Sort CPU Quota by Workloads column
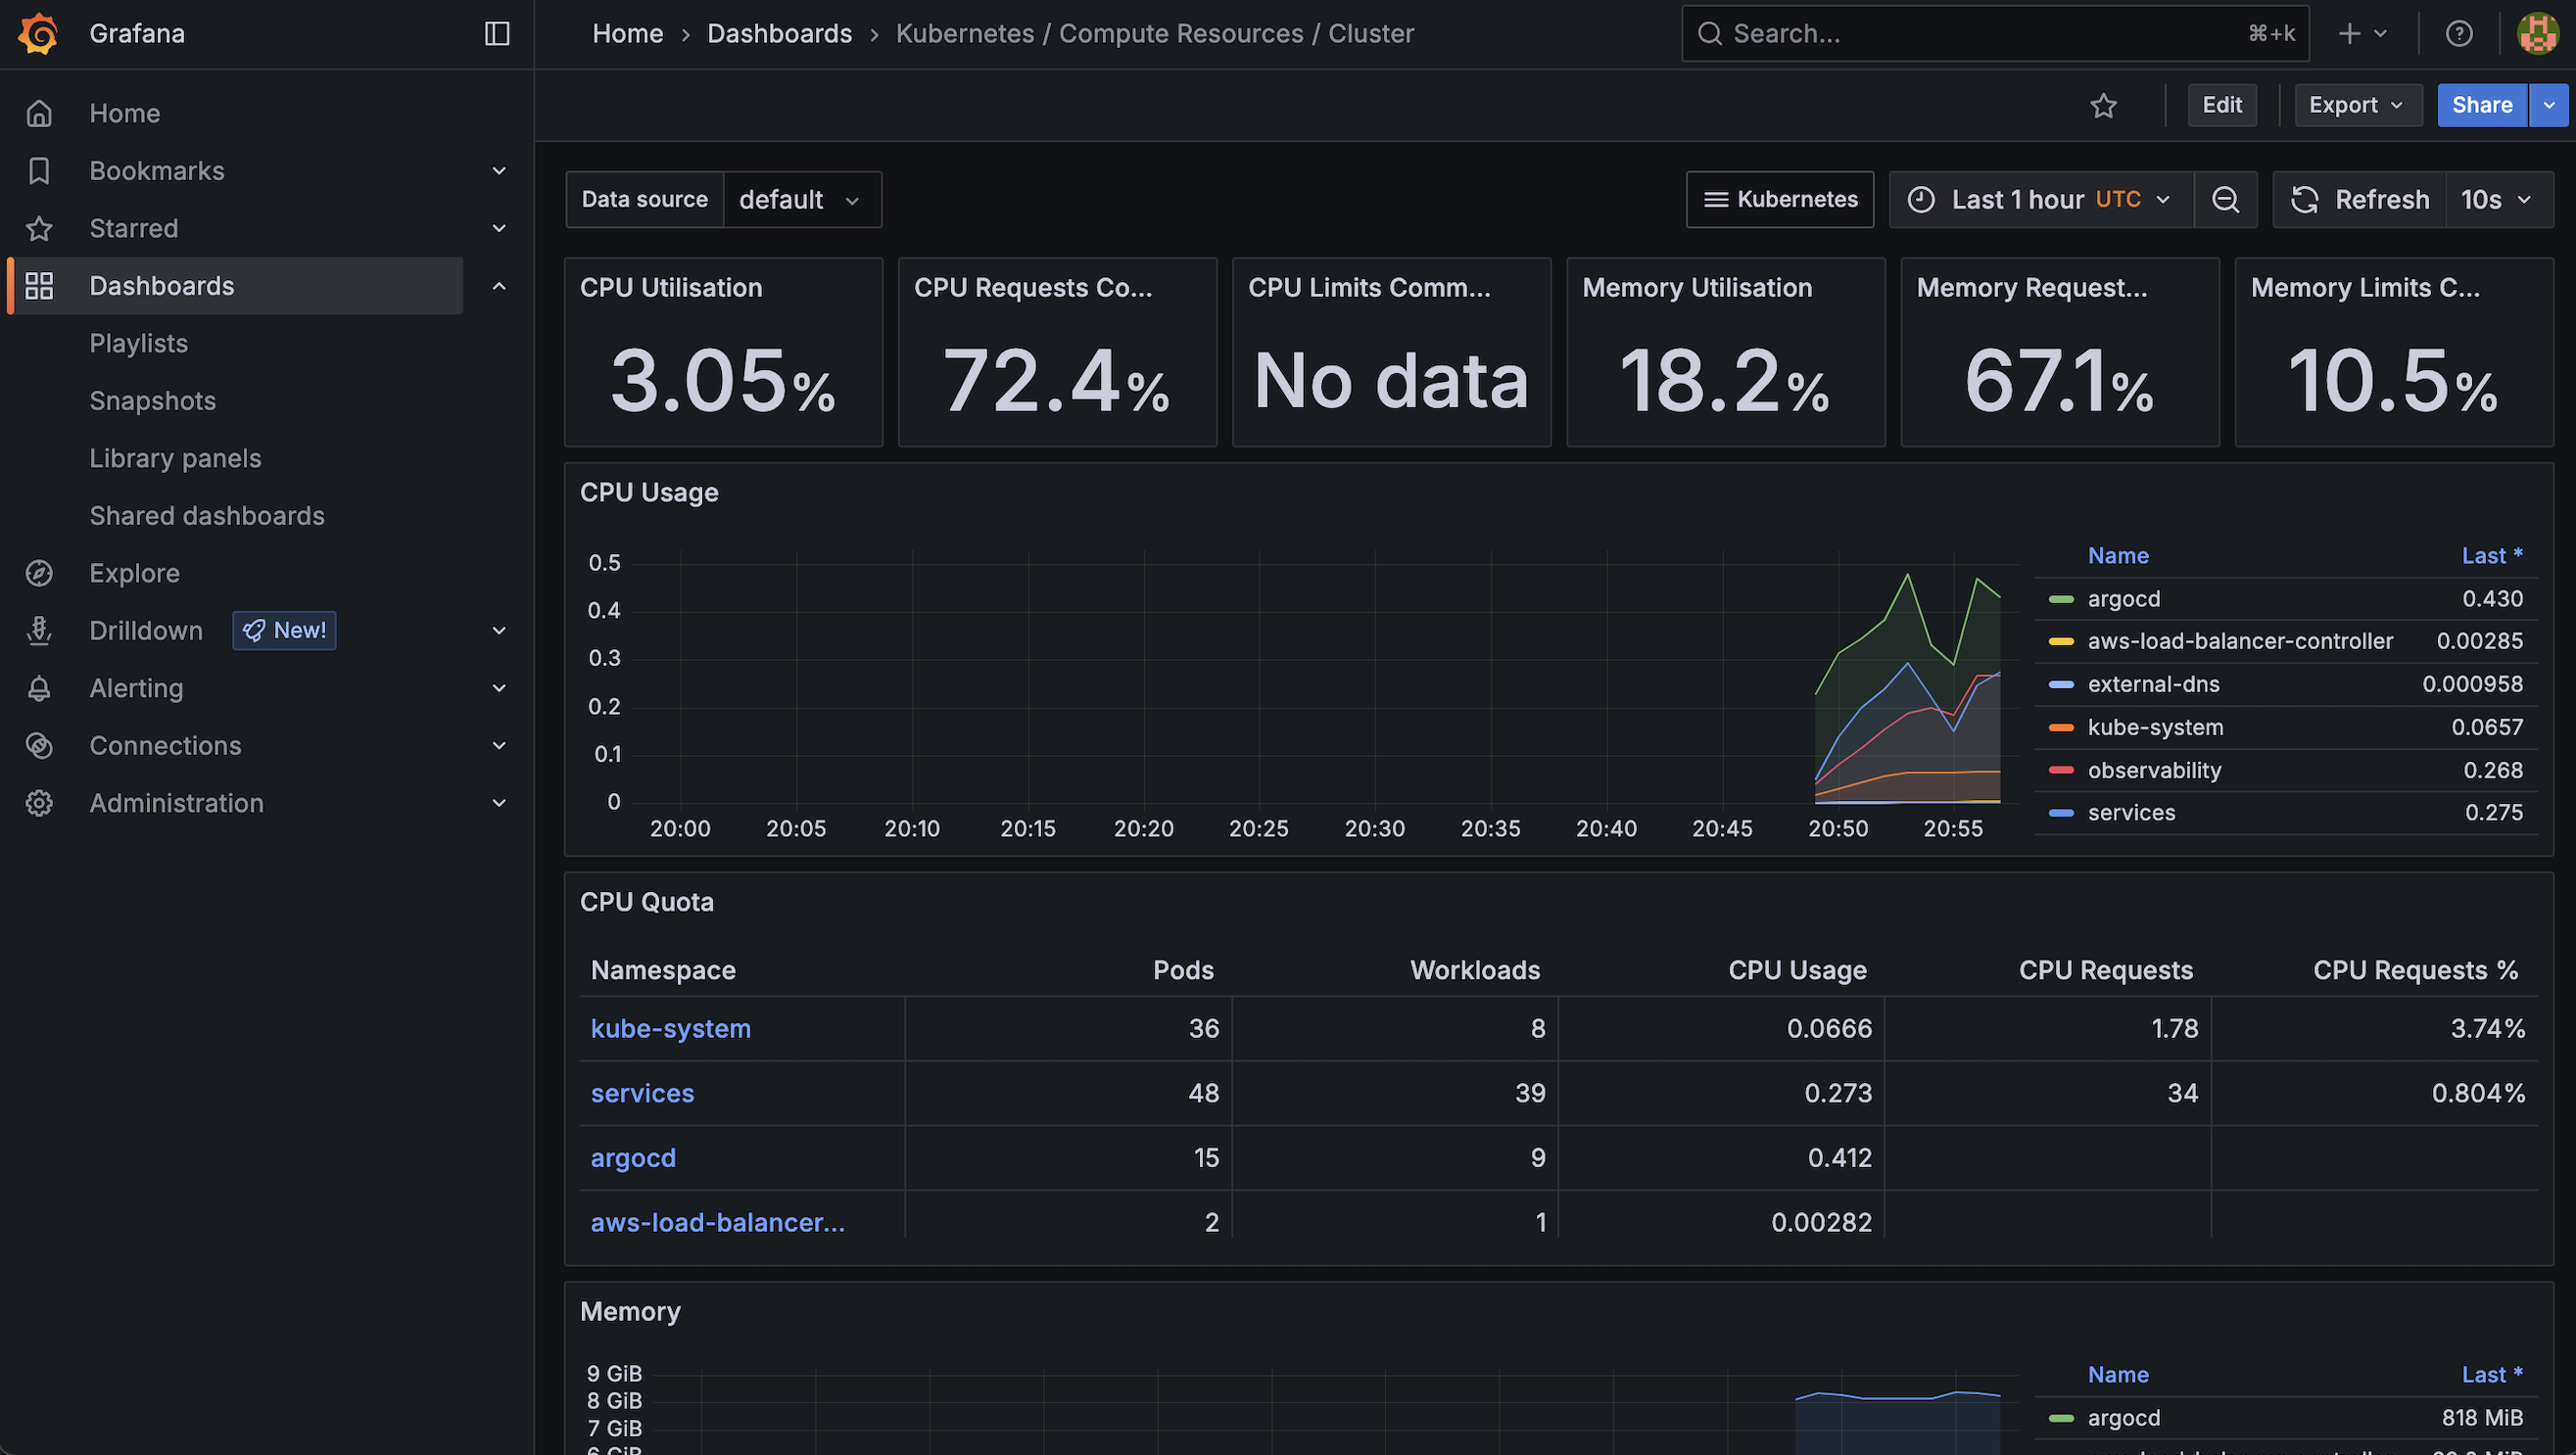This screenshot has width=2576, height=1455. (x=1475, y=970)
